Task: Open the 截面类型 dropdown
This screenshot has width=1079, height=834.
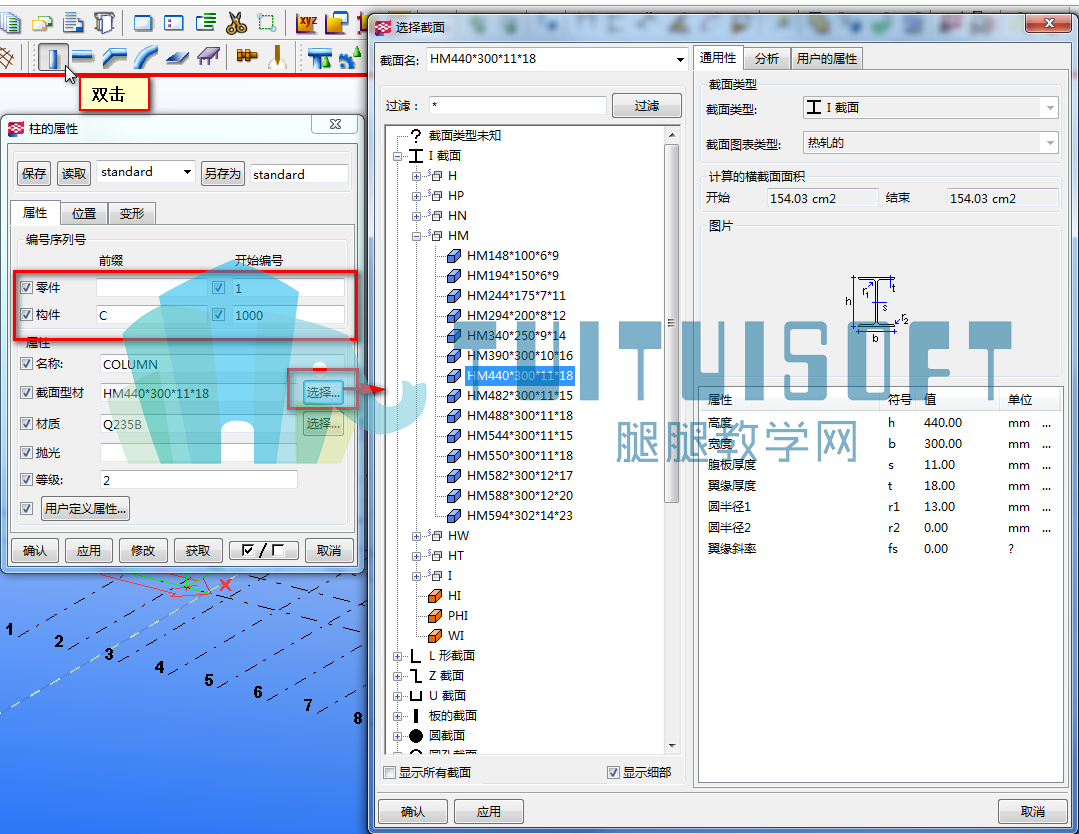Action: click(1050, 107)
